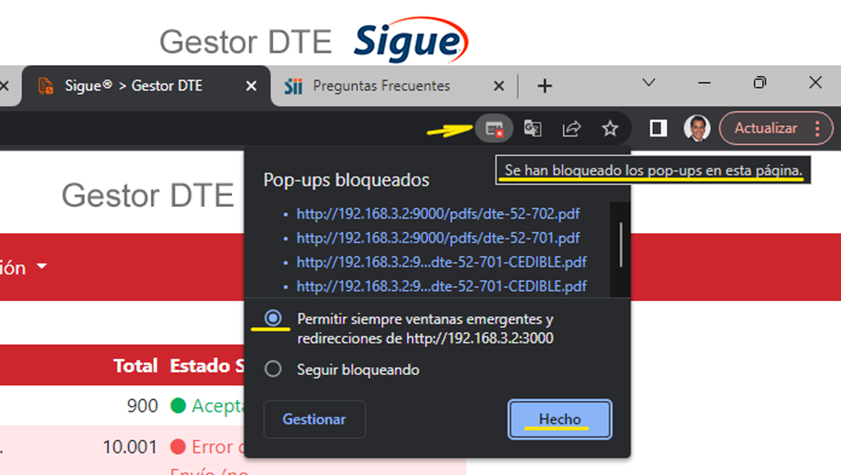Click the Sii favicon on second tab
The width and height of the screenshot is (841, 475).
[x=293, y=86]
